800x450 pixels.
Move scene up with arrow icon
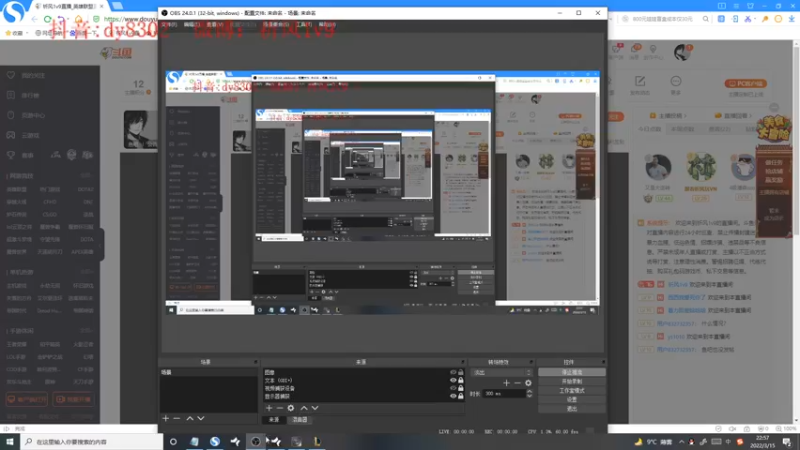tap(190, 418)
